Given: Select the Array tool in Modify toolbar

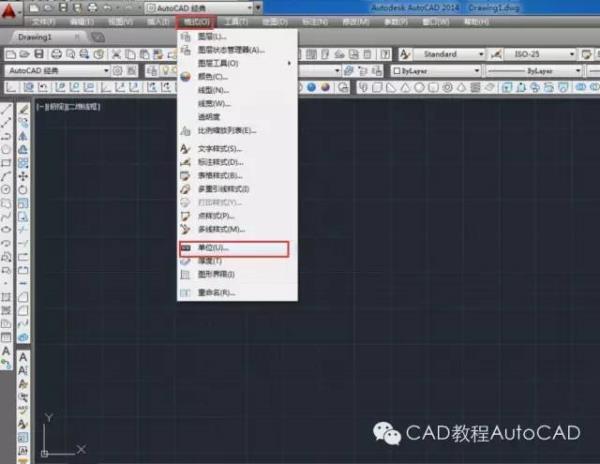Looking at the screenshot, I should 23,163.
